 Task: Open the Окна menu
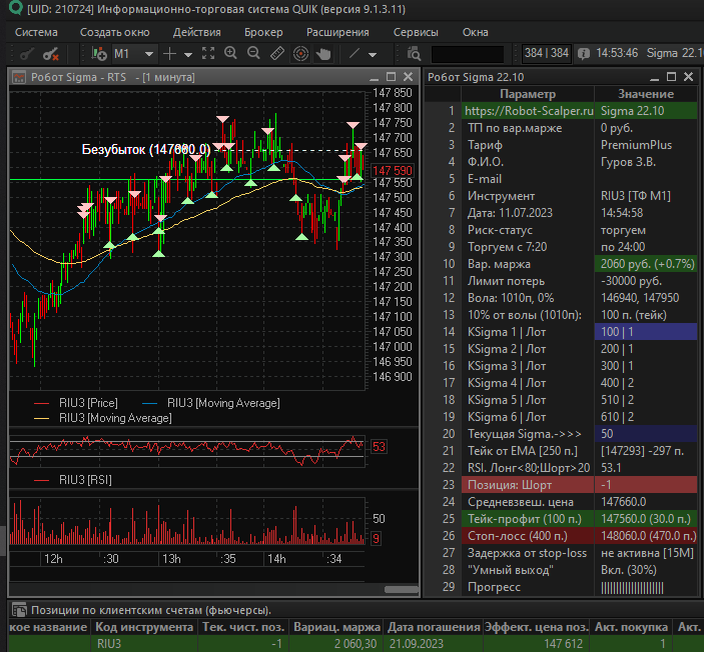tap(475, 32)
